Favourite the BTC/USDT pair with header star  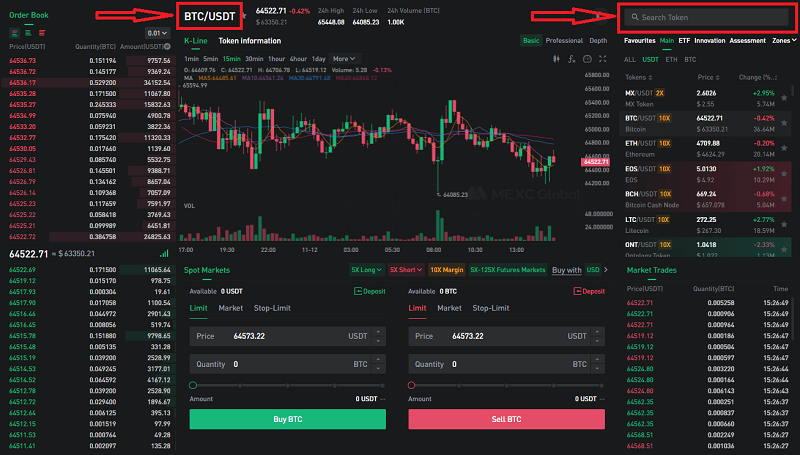[x=244, y=16]
